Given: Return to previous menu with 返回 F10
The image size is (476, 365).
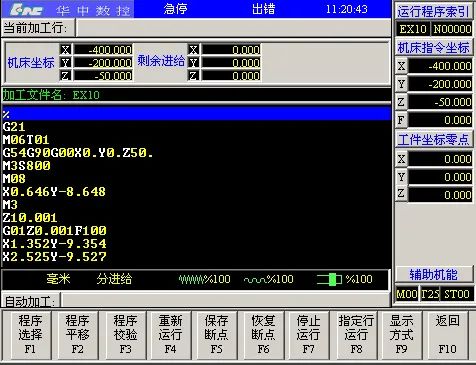Looking at the screenshot, I should pyautogui.click(x=447, y=335).
